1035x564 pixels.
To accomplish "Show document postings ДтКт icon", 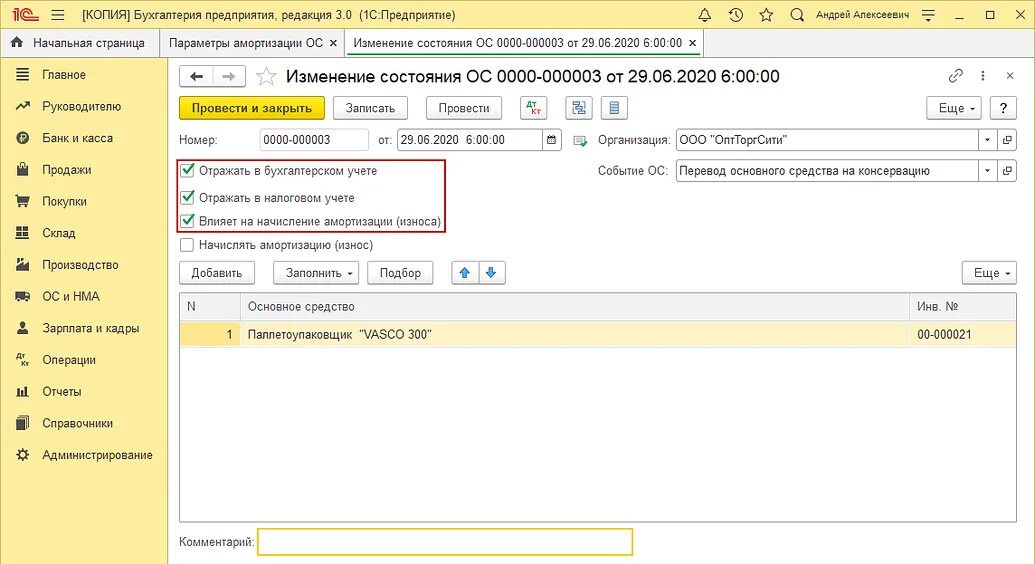I will coord(533,108).
